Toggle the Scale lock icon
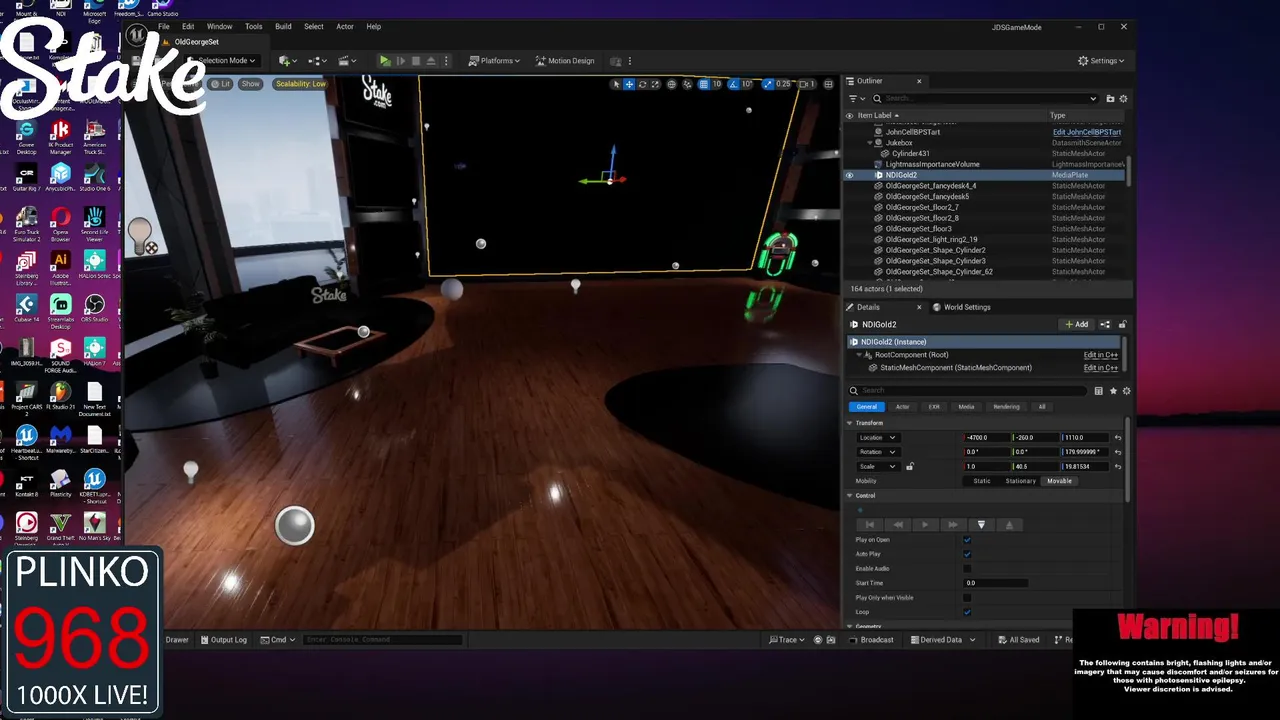The height and width of the screenshot is (720, 1280). 909,467
